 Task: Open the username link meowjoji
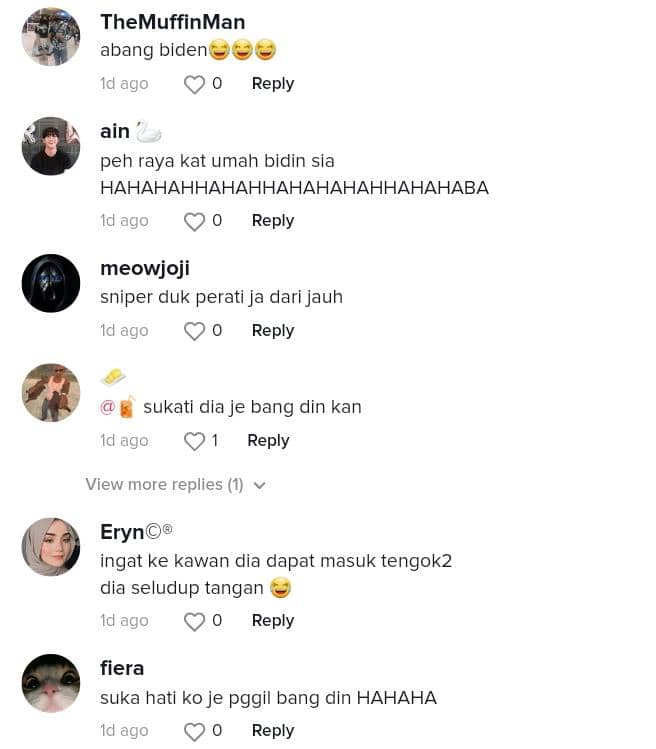click(145, 268)
